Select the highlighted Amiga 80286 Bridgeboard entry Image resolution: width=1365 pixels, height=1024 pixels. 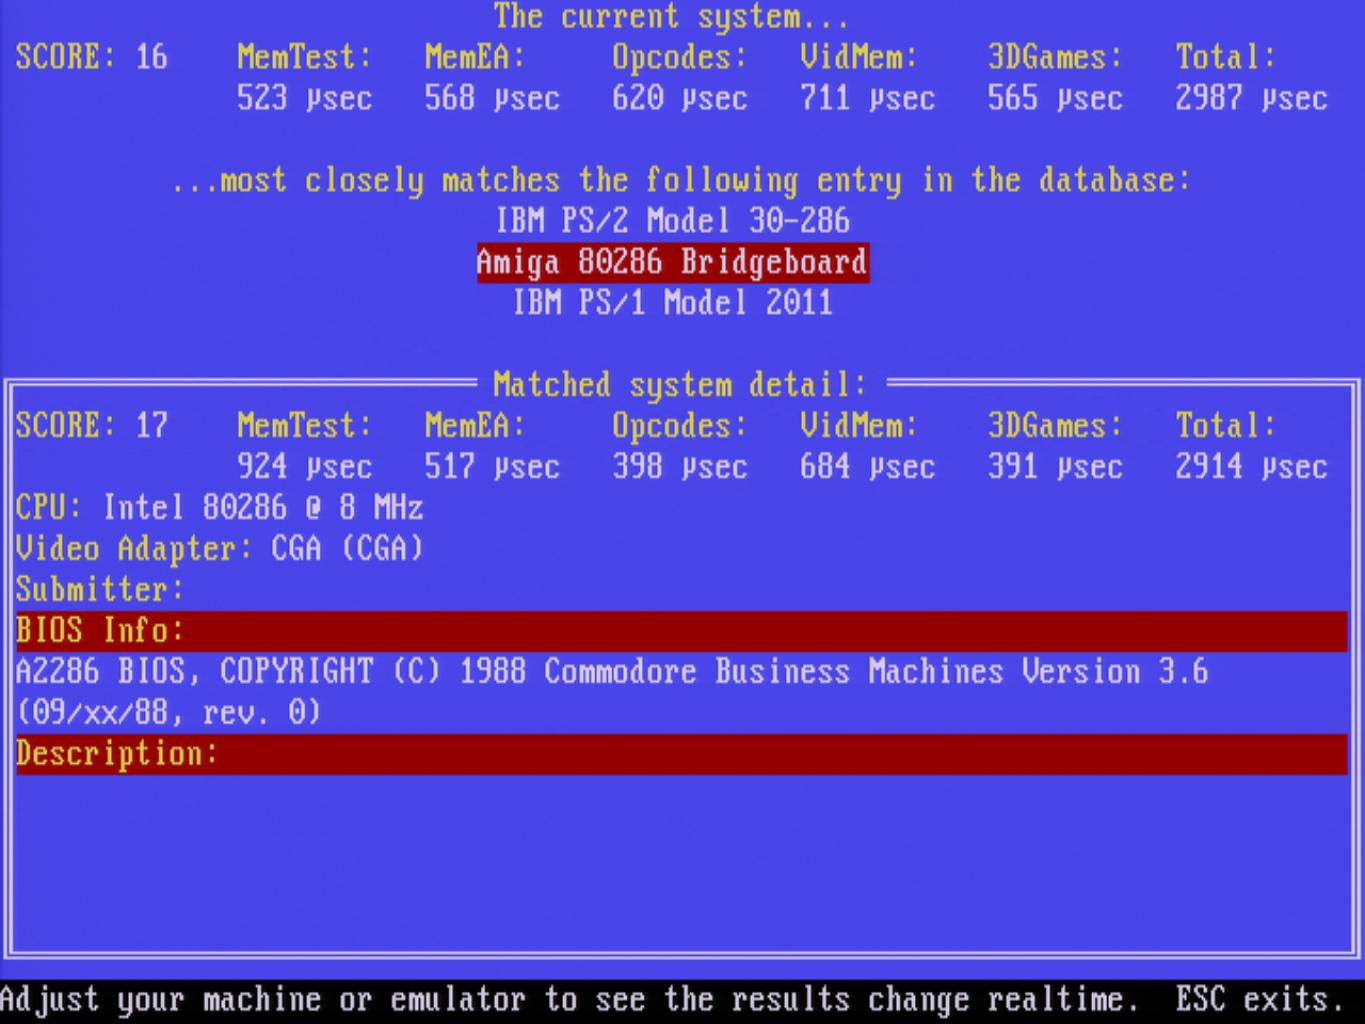tap(673, 263)
